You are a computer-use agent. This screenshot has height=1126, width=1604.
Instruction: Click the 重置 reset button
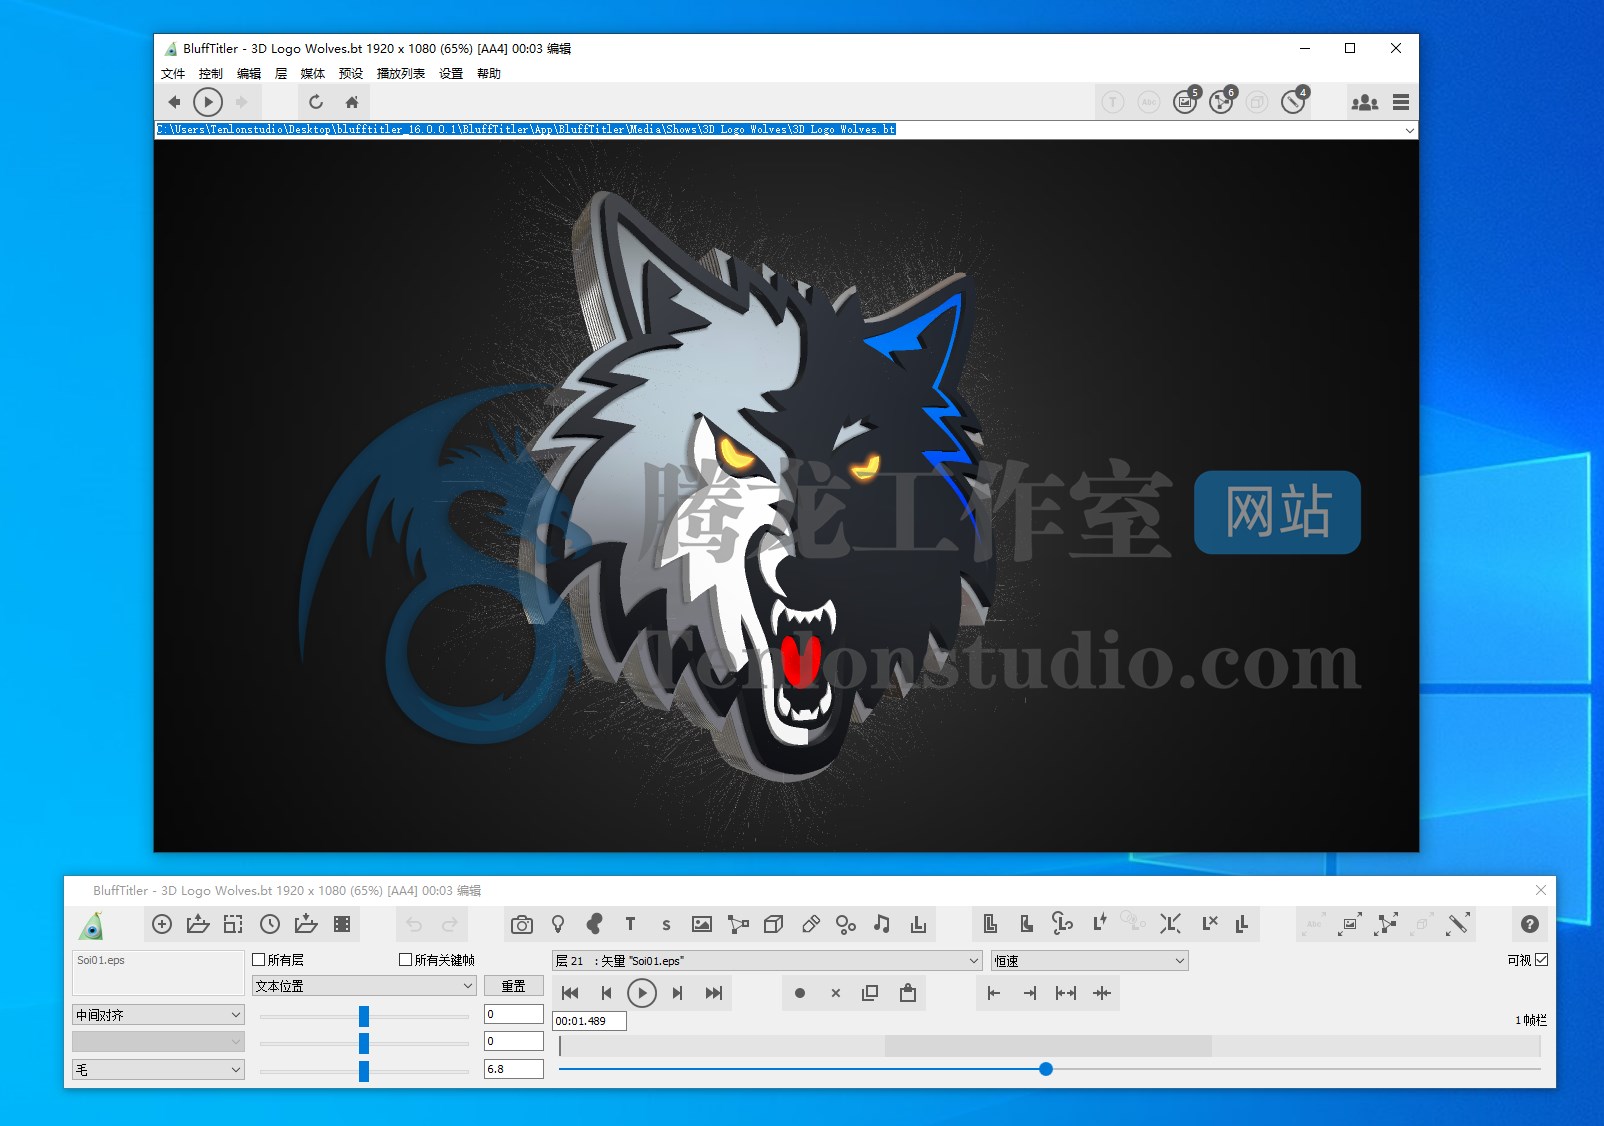click(x=514, y=986)
